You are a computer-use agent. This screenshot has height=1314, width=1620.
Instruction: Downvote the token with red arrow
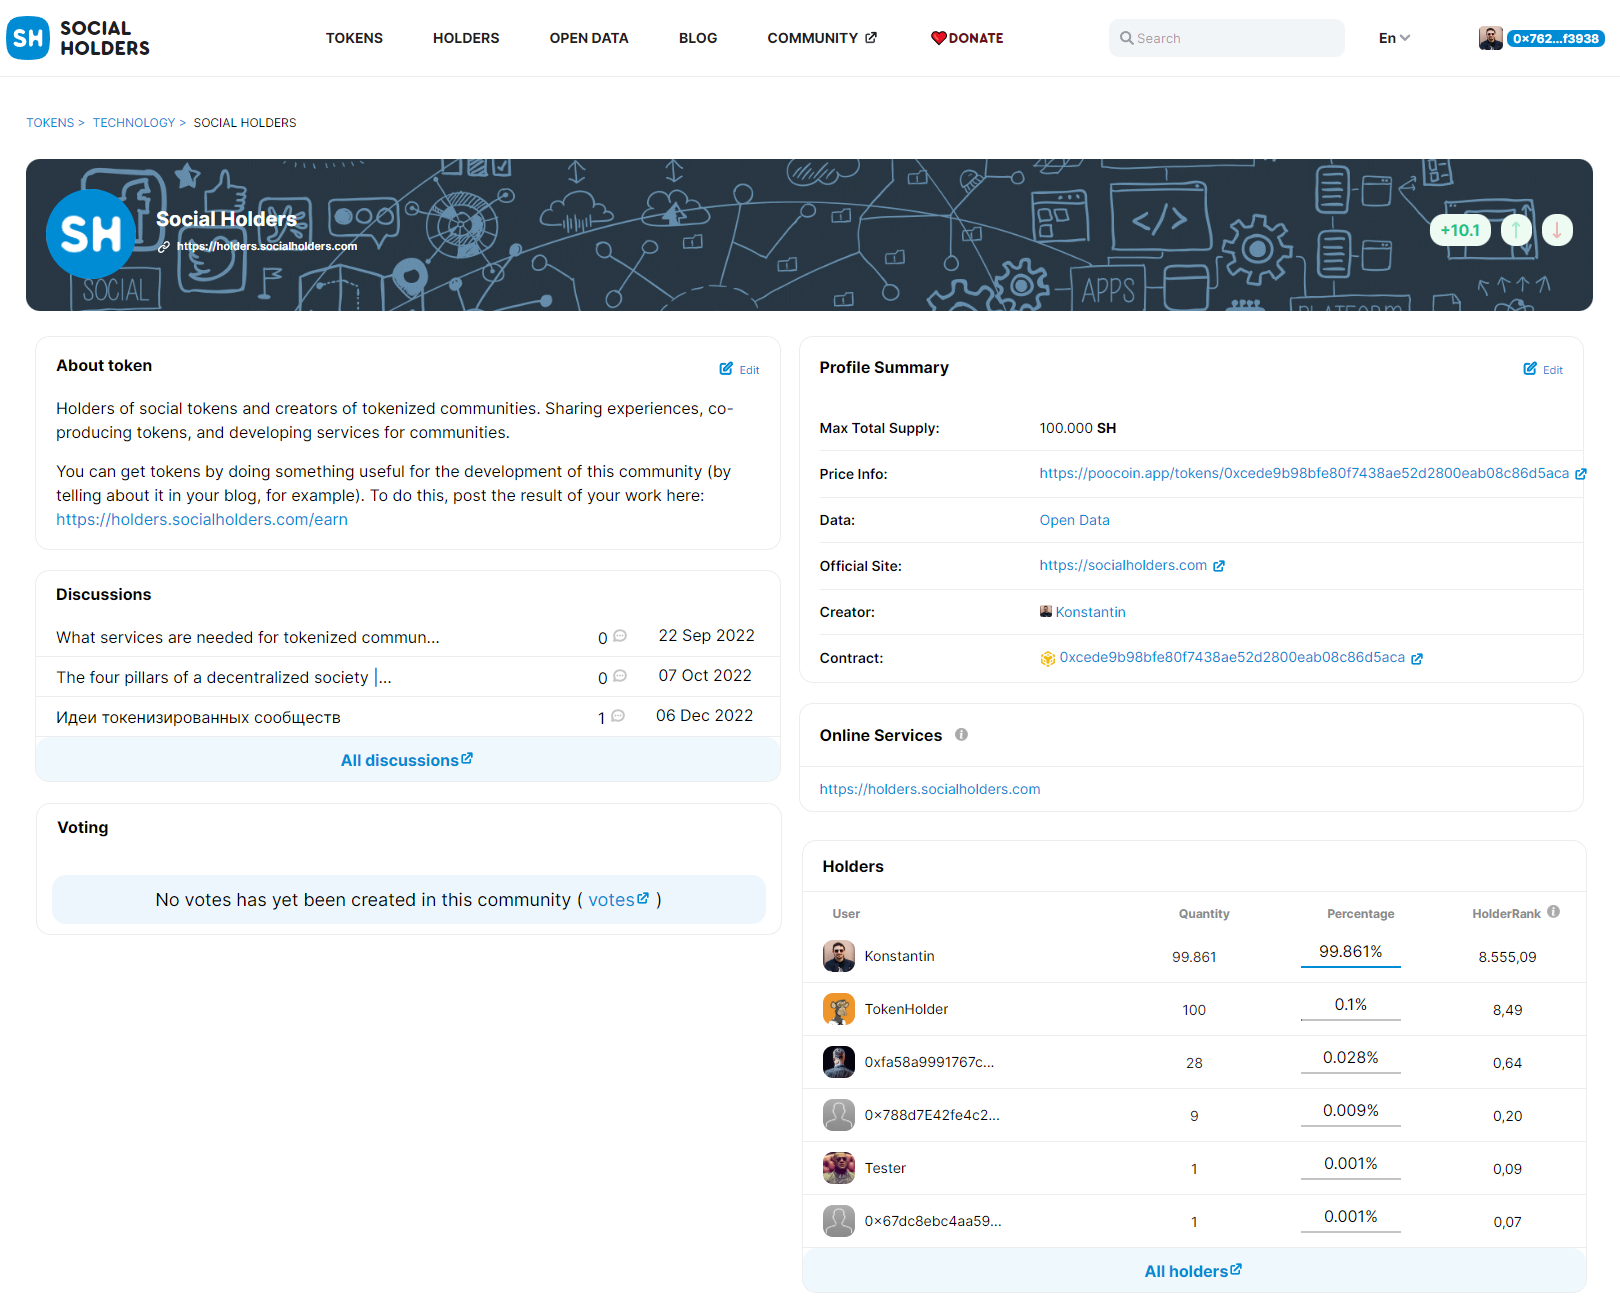pyautogui.click(x=1557, y=230)
